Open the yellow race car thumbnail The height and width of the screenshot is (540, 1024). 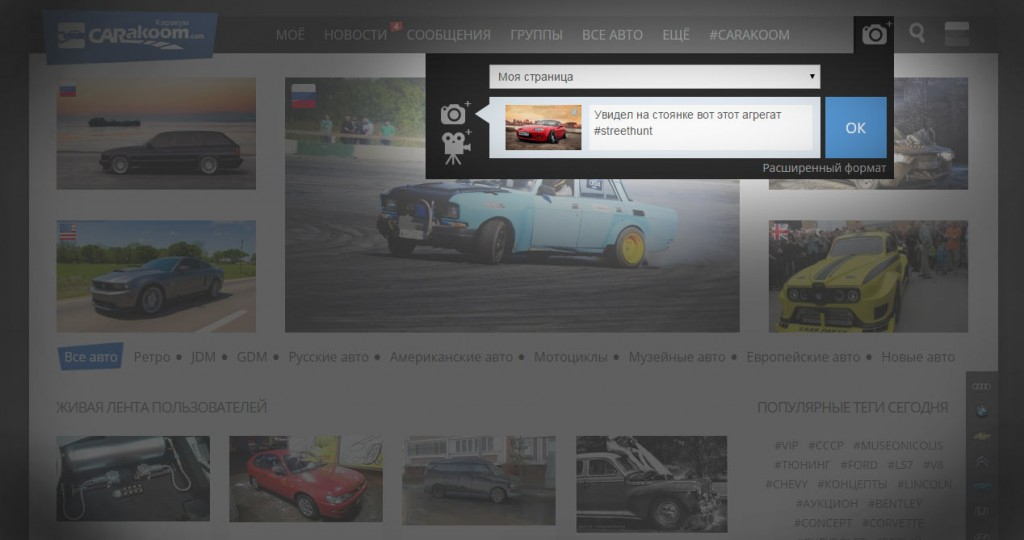tap(868, 276)
